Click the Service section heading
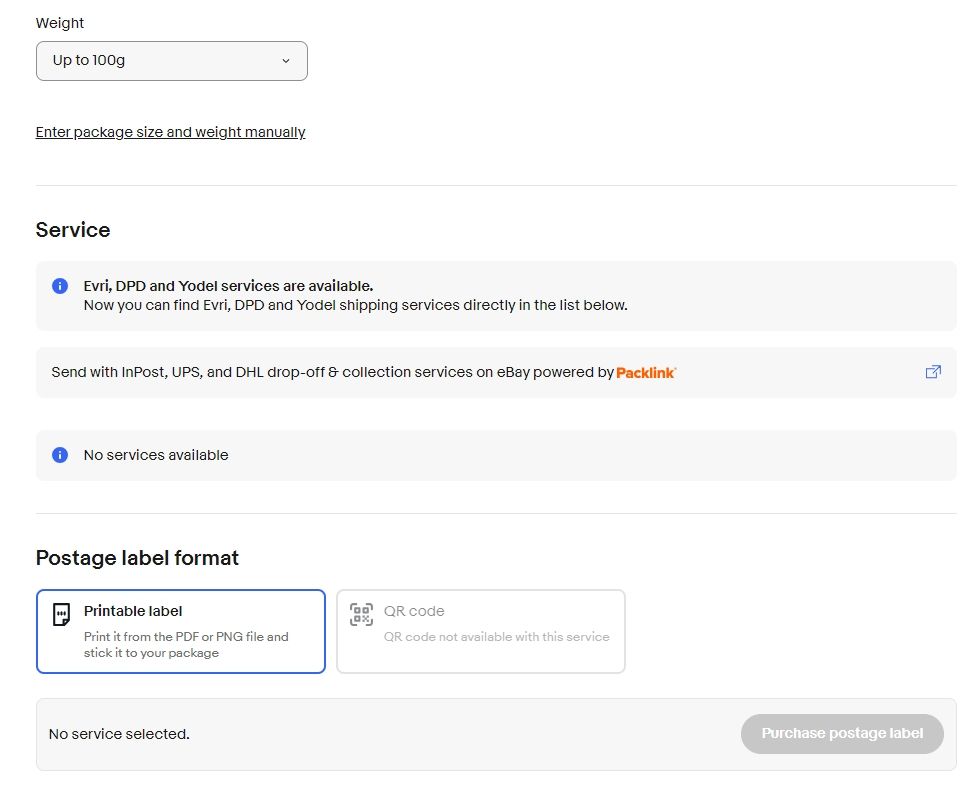This screenshot has height=790, width=971. (x=73, y=230)
